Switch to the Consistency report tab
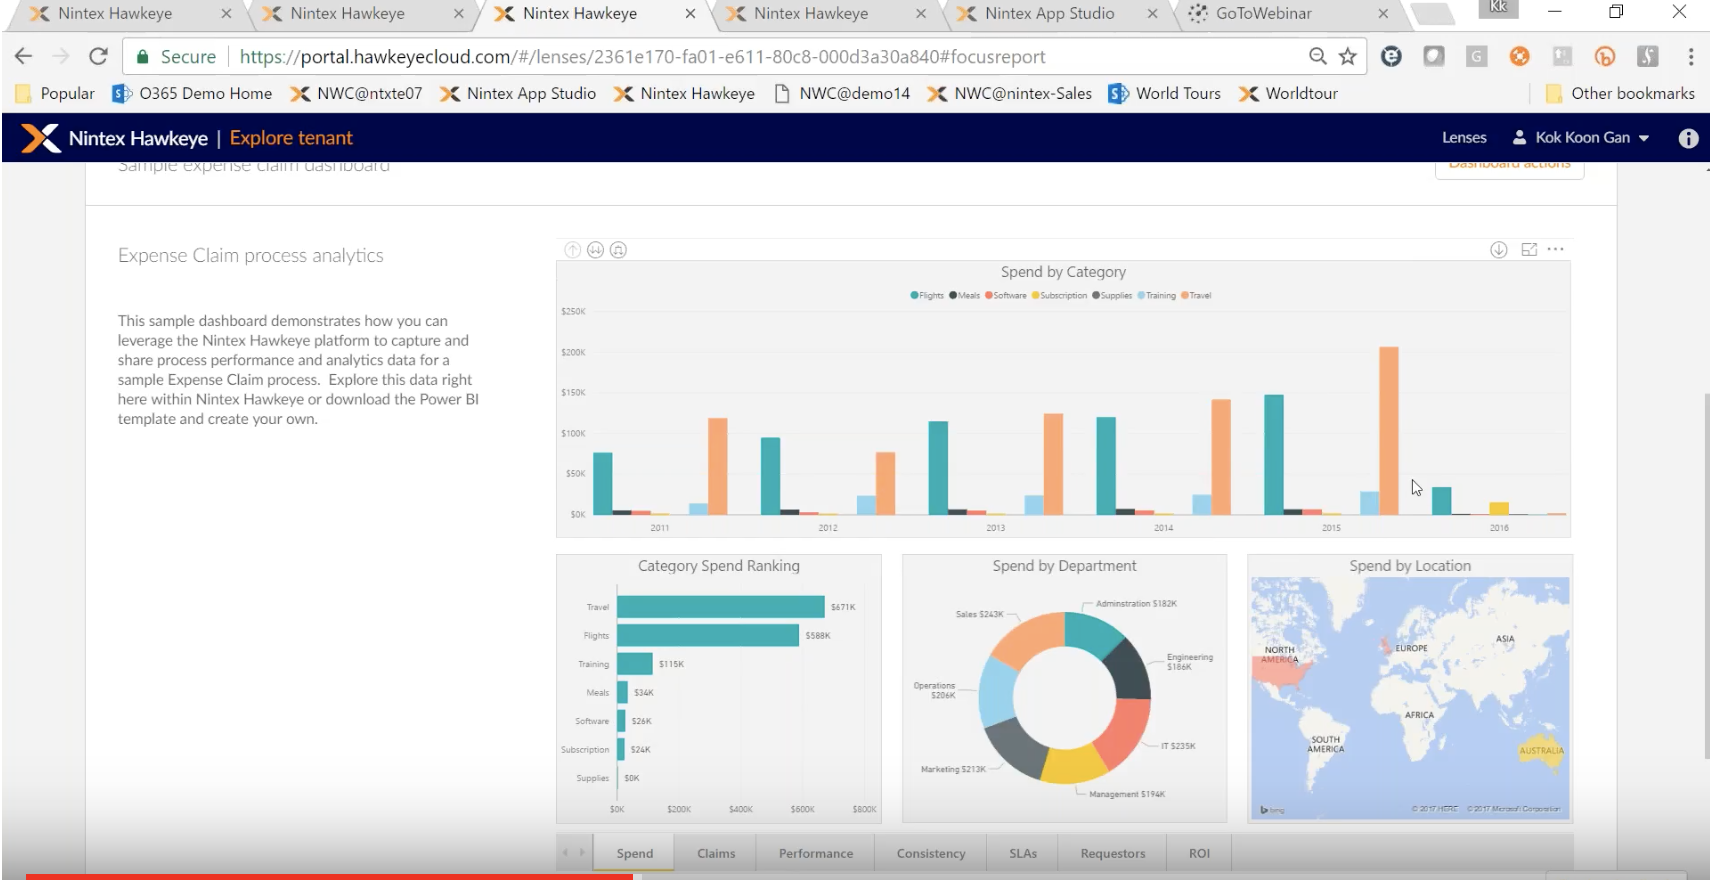Viewport: 1710px width, 880px height. tap(931, 853)
